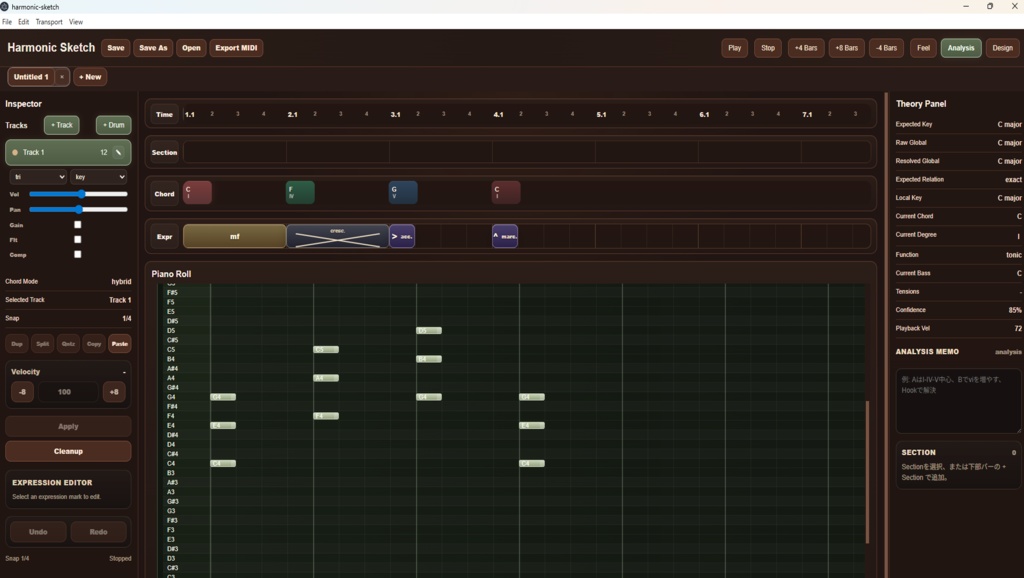Adjust the Pan slider
Screen dimensions: 1024x578
78,210
